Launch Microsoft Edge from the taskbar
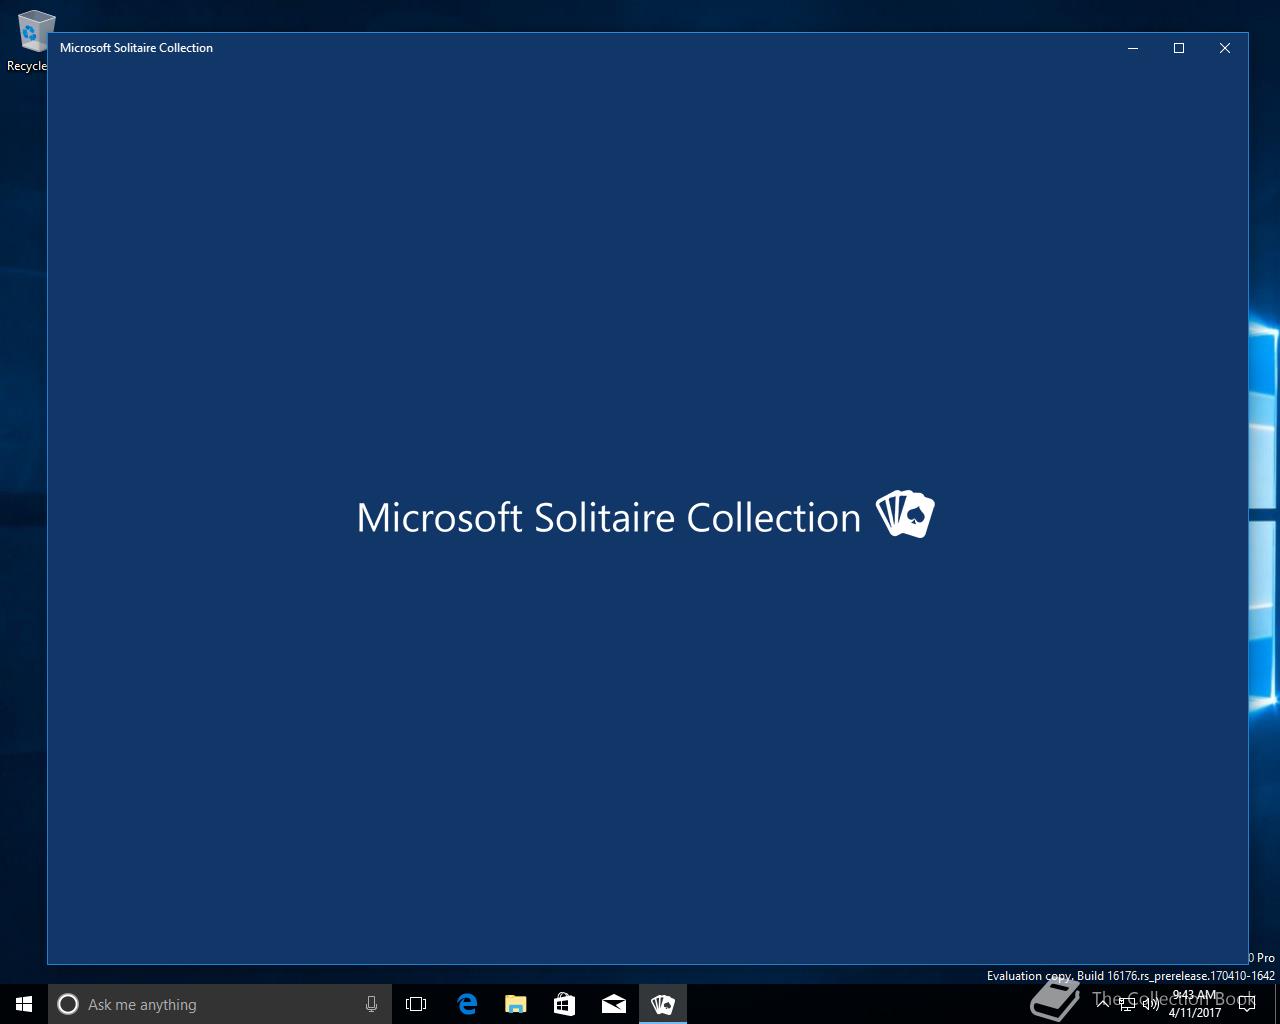1280x1024 pixels. click(467, 1004)
